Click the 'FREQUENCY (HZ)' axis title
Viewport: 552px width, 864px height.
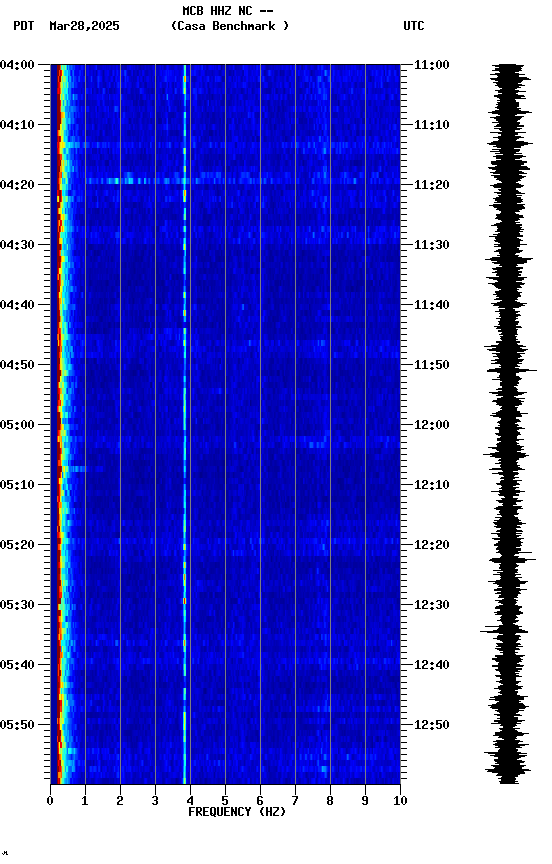(237, 812)
